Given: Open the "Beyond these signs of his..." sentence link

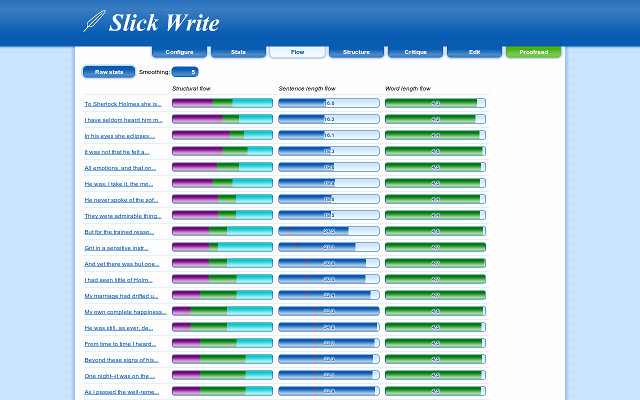Looking at the screenshot, I should click(121, 360).
